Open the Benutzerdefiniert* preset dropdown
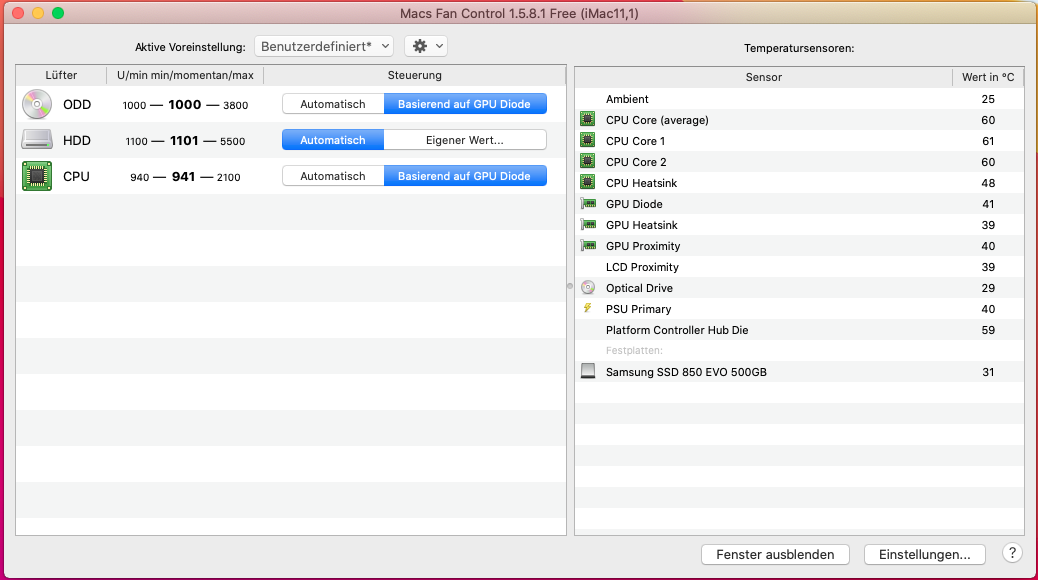 tap(324, 46)
